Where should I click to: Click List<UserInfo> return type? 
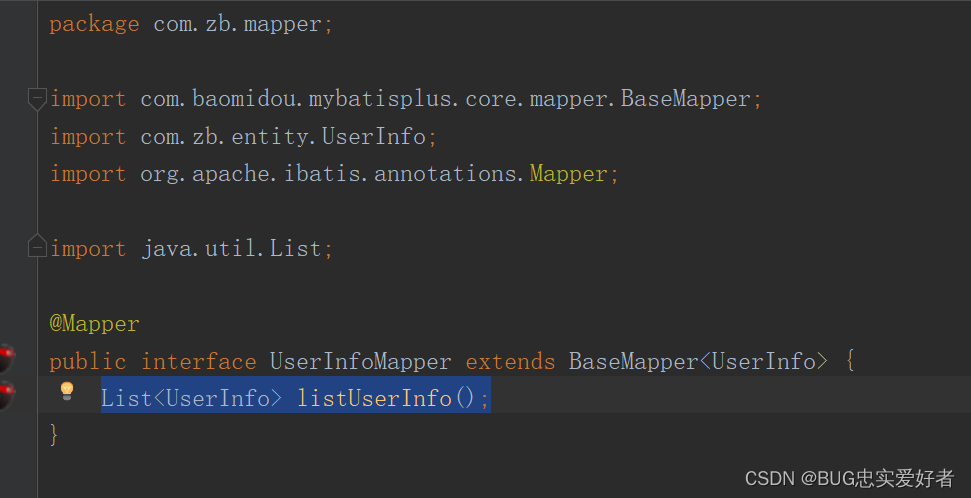coord(192,398)
